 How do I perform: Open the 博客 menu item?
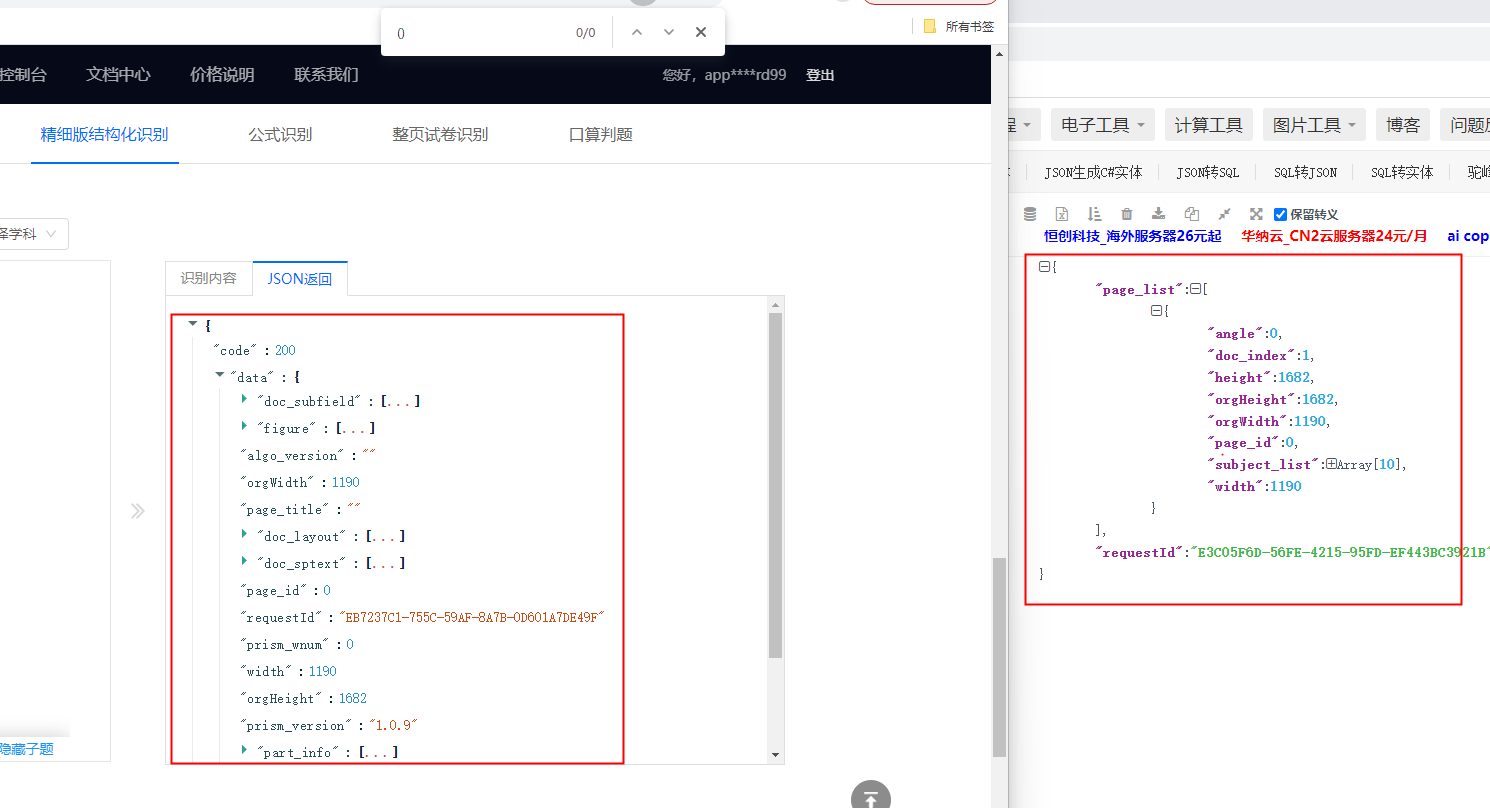(1403, 125)
